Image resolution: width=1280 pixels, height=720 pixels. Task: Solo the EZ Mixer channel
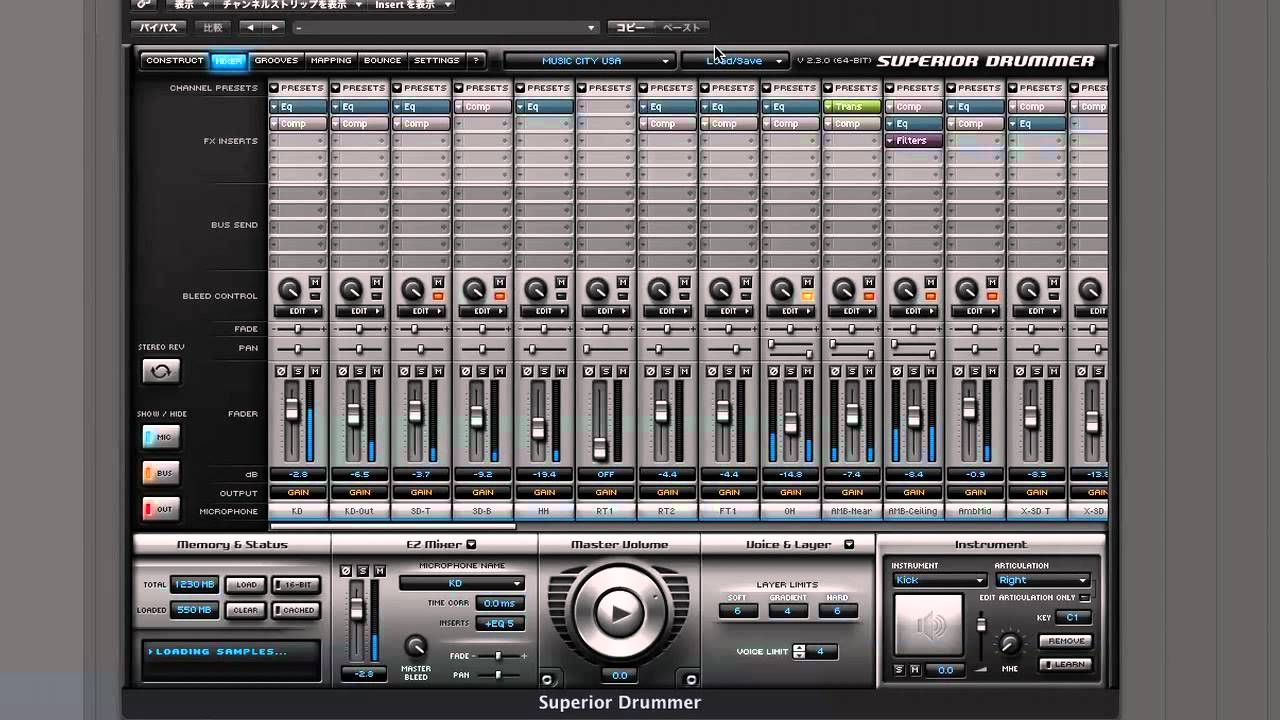[x=362, y=571]
